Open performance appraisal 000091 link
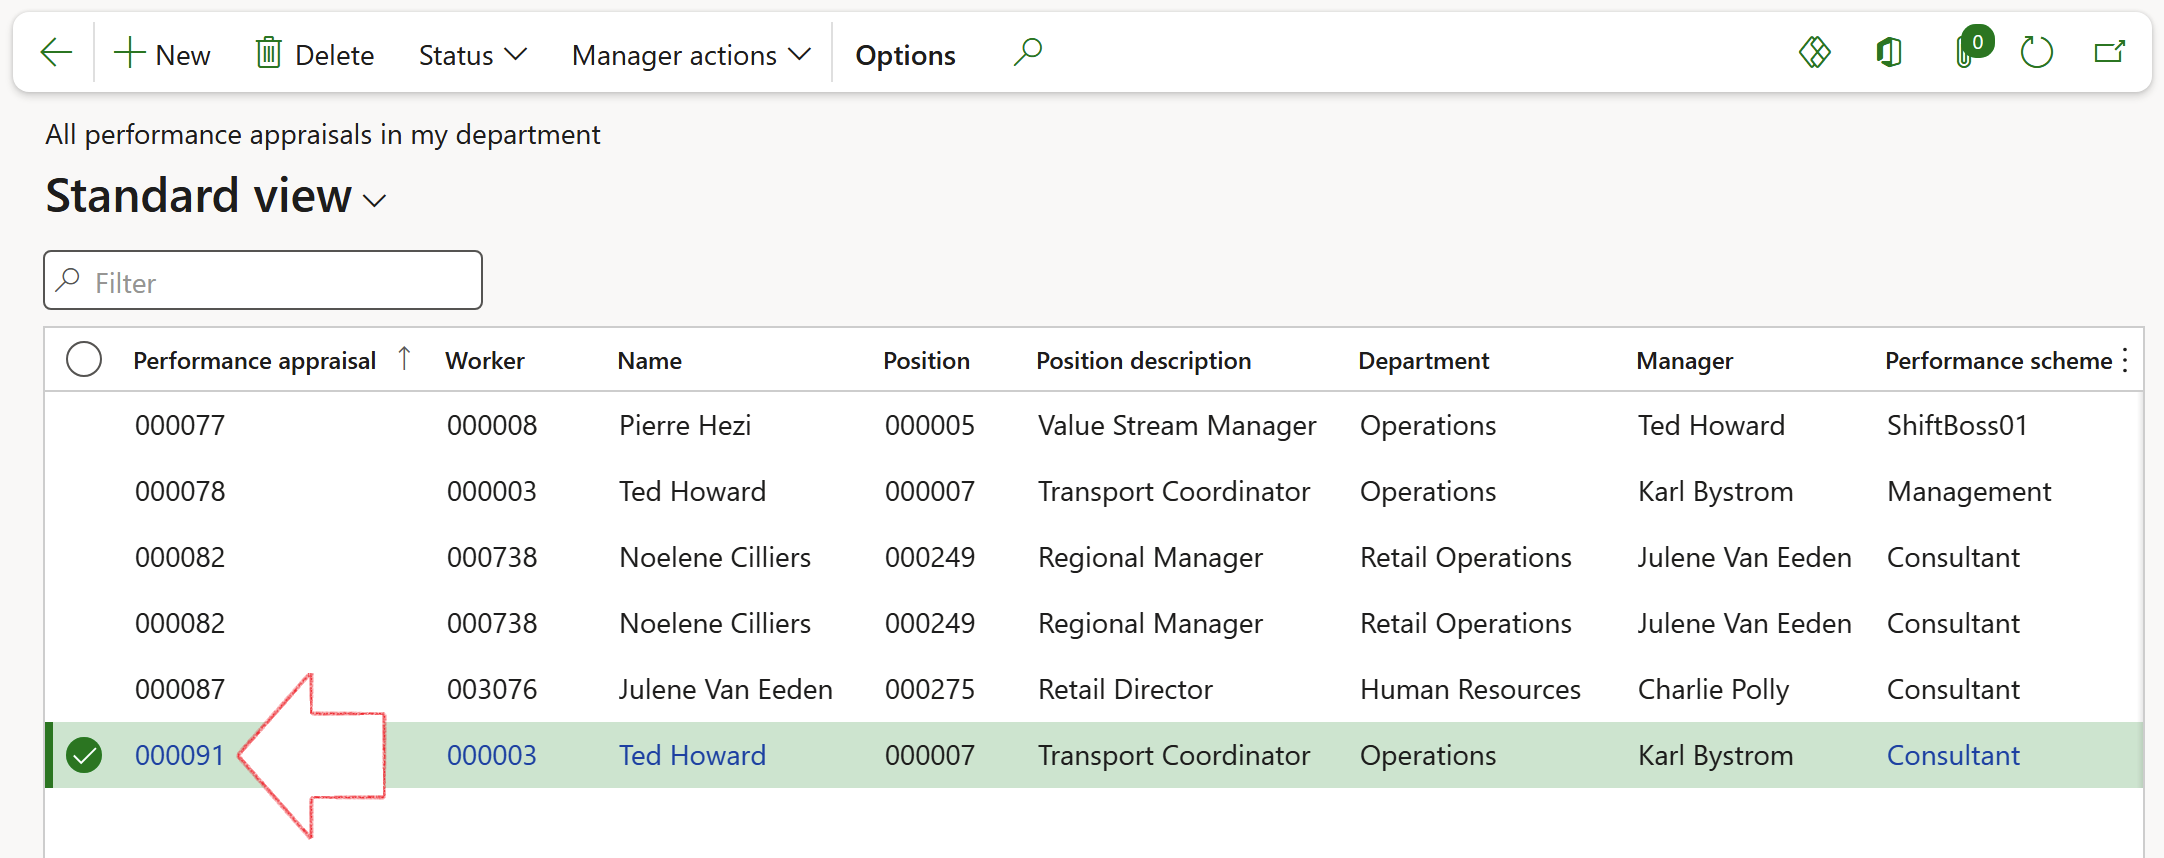Image resolution: width=2164 pixels, height=858 pixels. pos(180,755)
